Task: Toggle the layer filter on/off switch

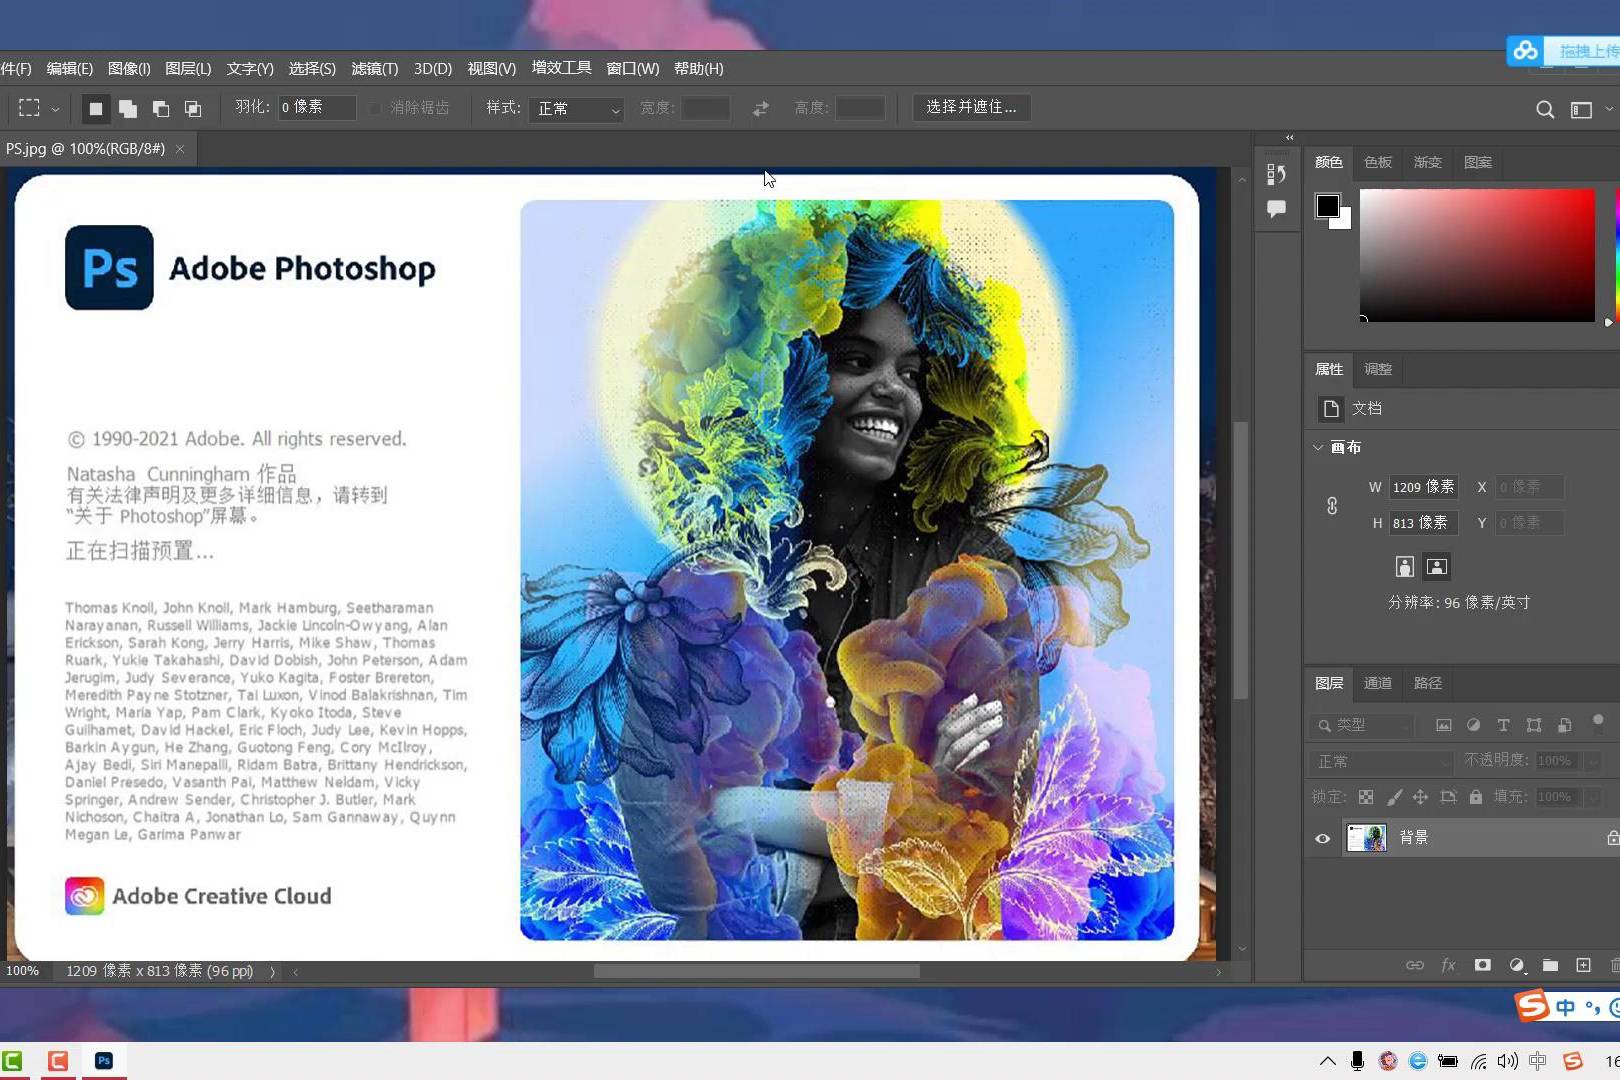Action: (x=1598, y=721)
